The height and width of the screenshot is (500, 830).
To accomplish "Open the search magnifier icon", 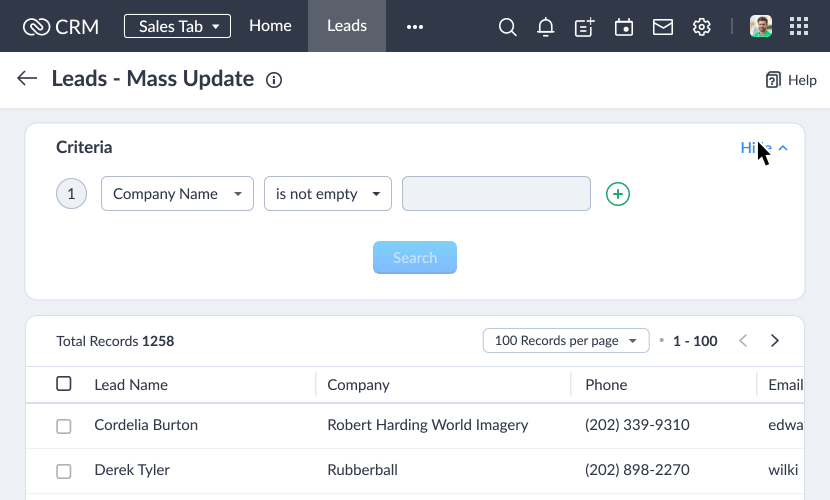I will tap(507, 26).
